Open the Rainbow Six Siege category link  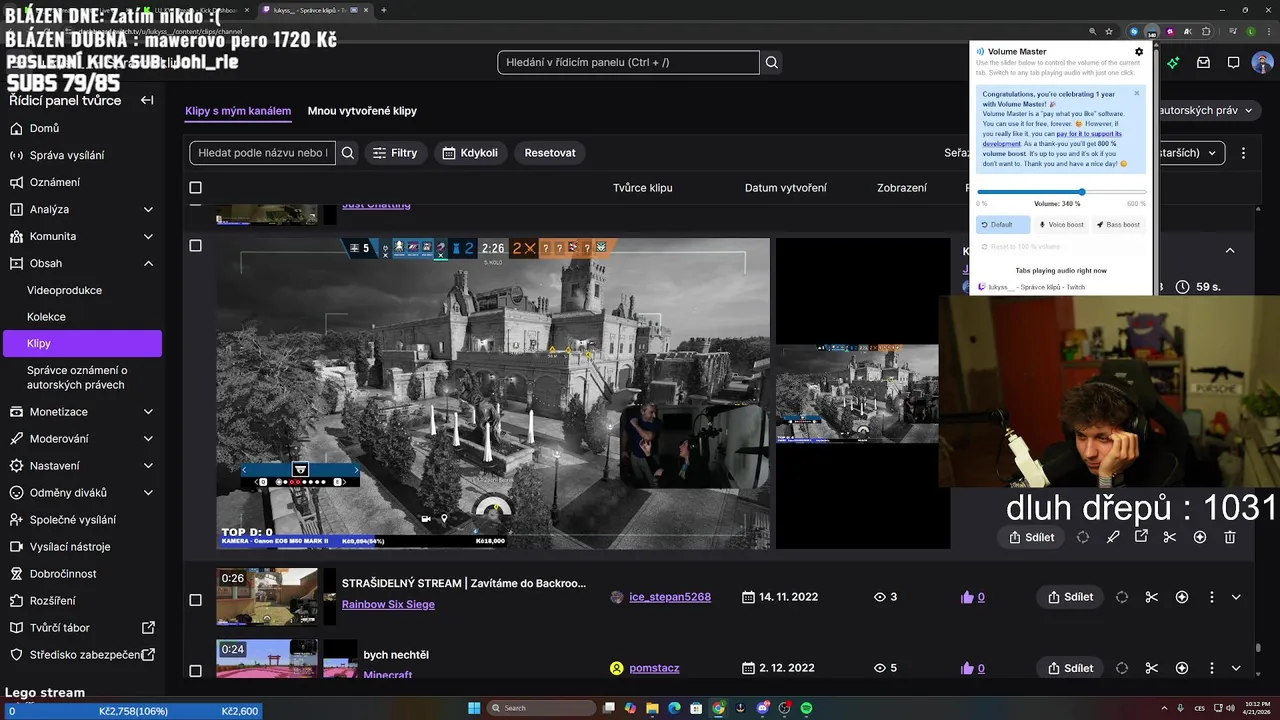388,604
